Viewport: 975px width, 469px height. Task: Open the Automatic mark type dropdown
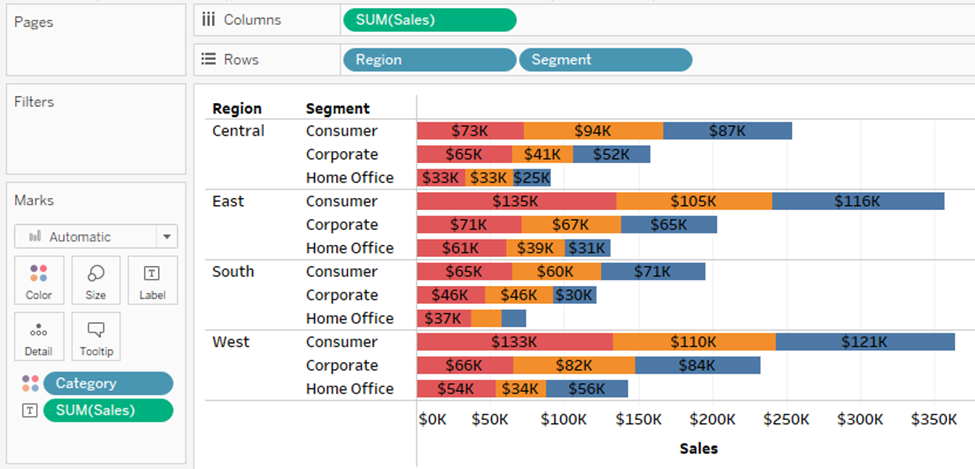pyautogui.click(x=96, y=237)
